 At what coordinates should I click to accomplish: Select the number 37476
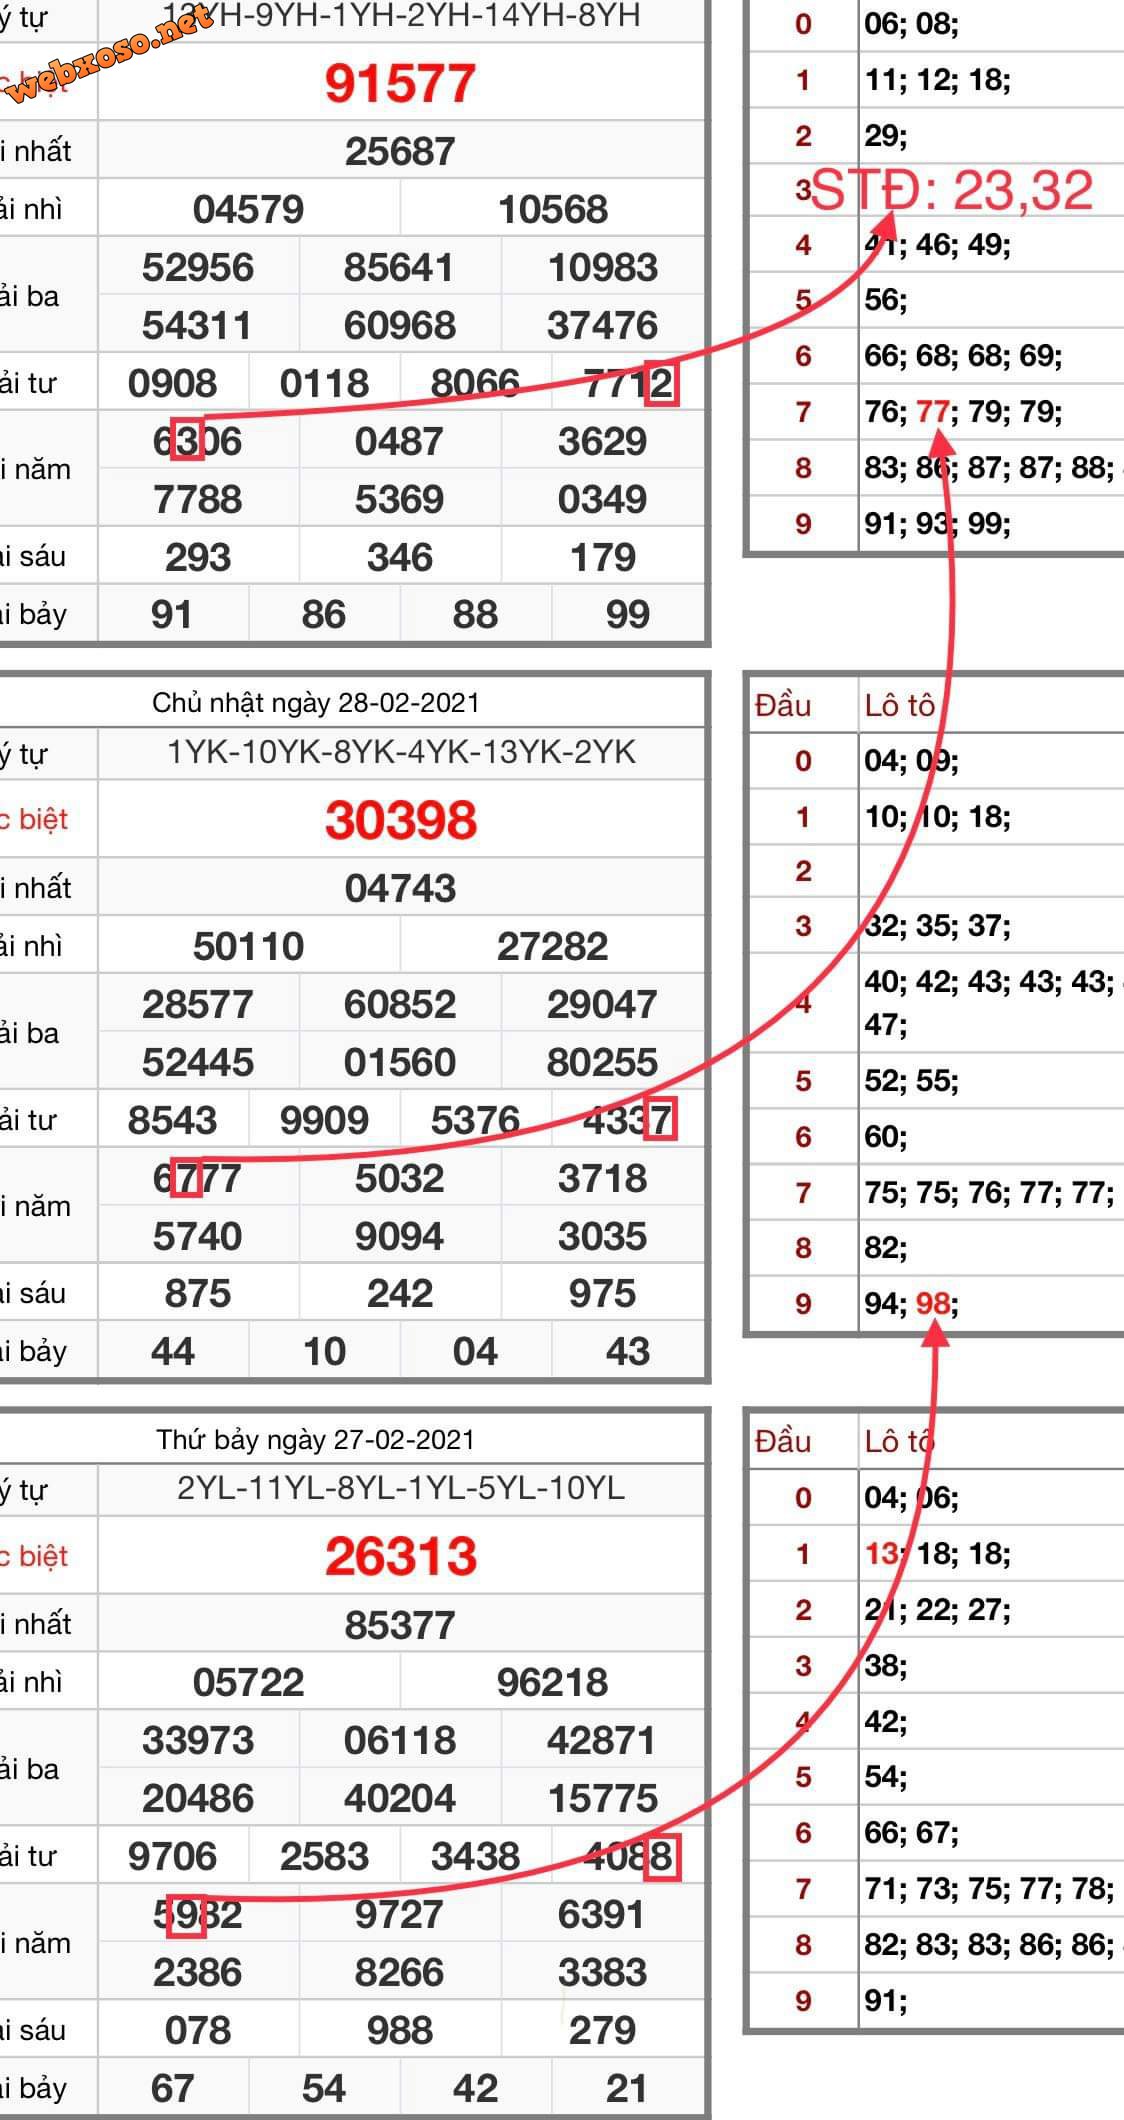[603, 326]
